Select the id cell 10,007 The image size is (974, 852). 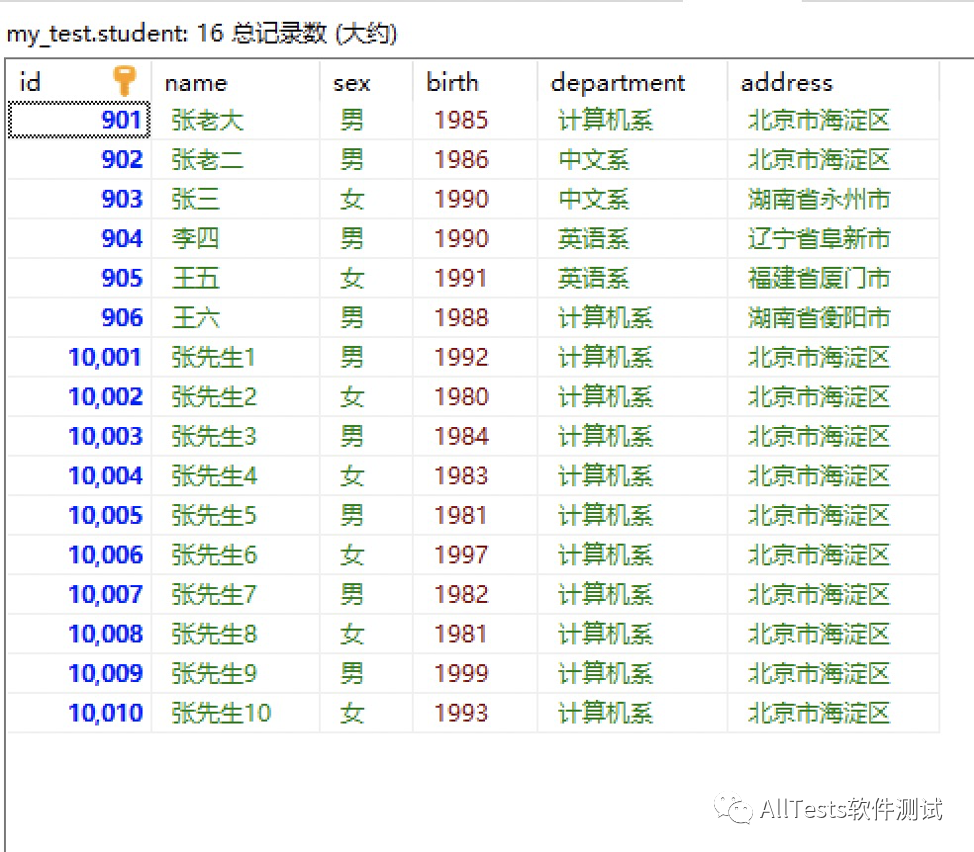[79, 594]
